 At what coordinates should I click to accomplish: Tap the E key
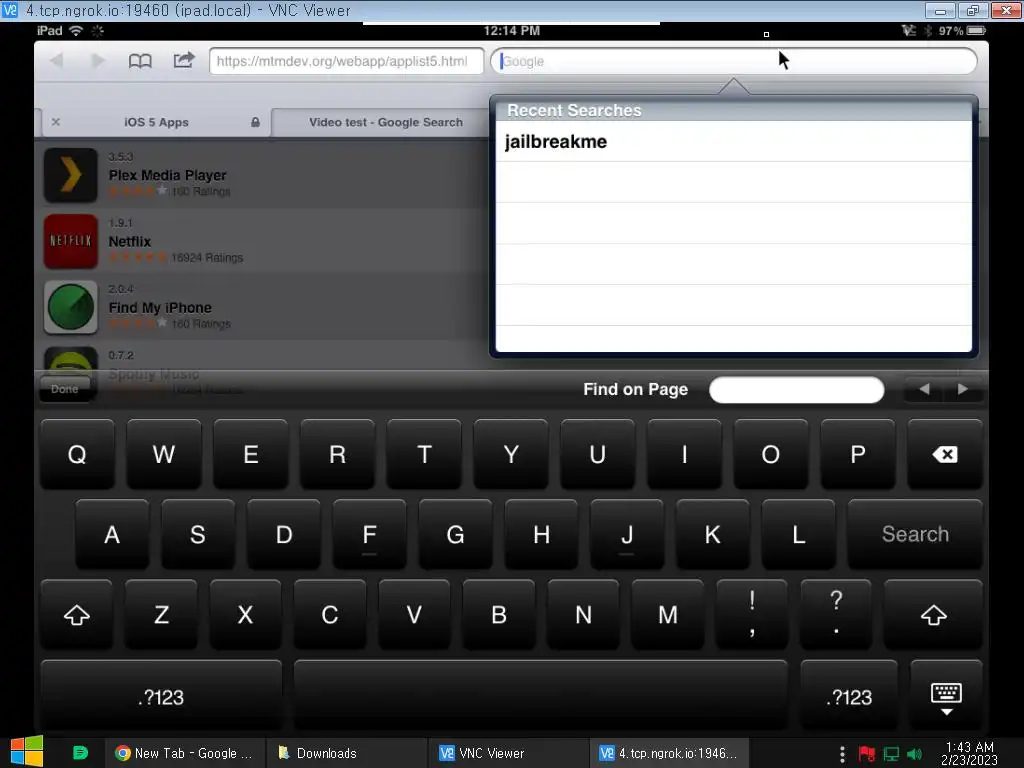(x=251, y=455)
